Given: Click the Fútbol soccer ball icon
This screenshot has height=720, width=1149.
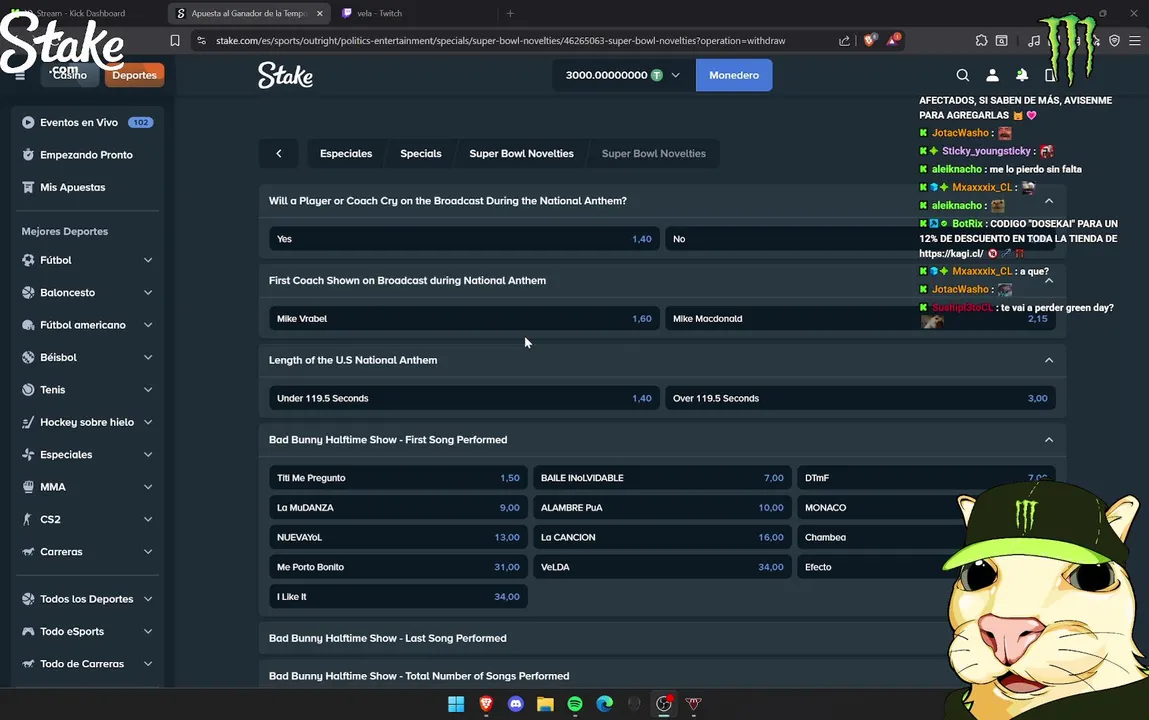Looking at the screenshot, I should tap(28, 260).
